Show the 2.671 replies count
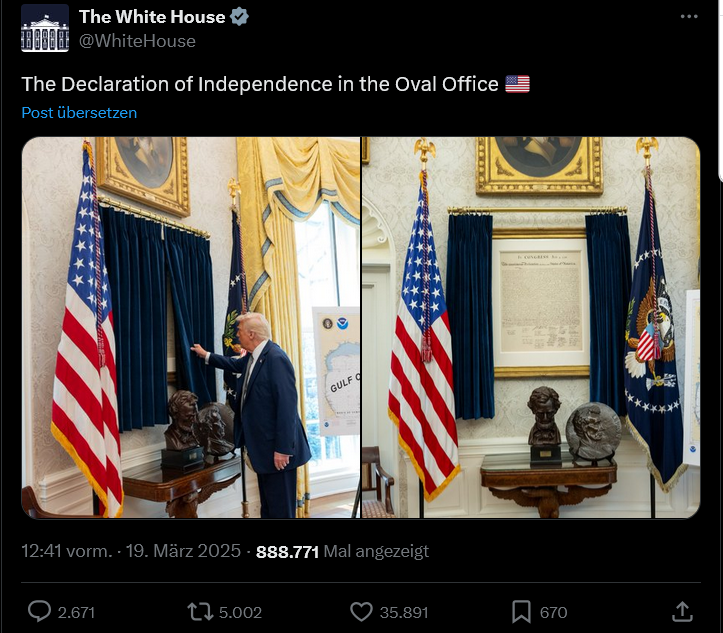The image size is (723, 633). tap(76, 612)
